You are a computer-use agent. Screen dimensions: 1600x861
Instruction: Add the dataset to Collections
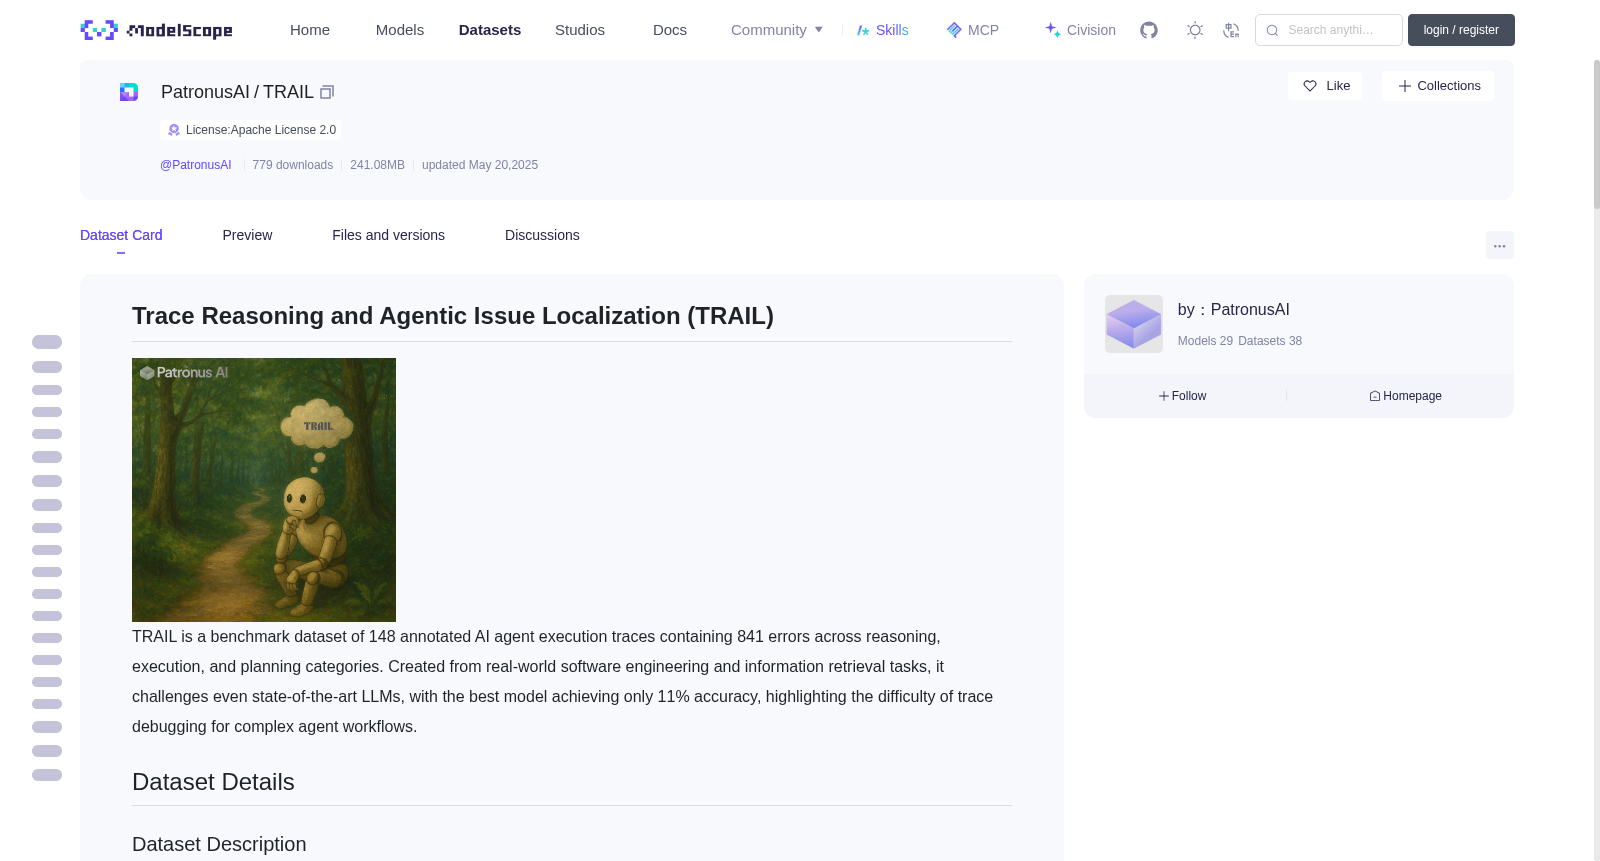(1439, 86)
